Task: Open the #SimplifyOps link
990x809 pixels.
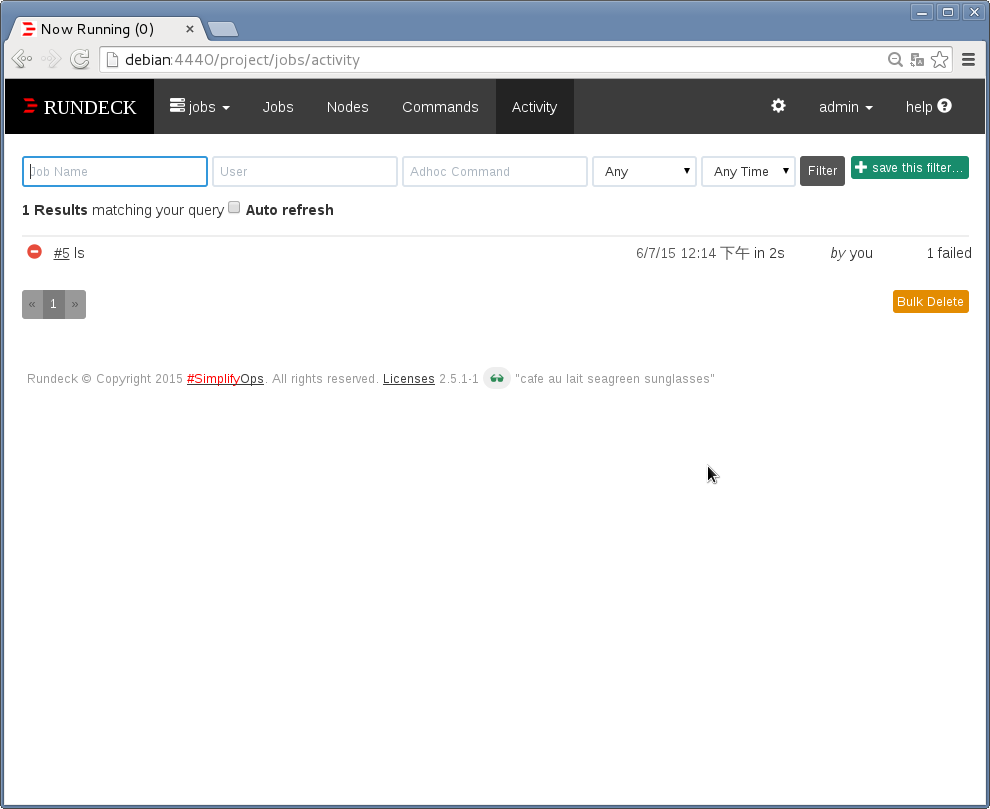Action: click(225, 378)
